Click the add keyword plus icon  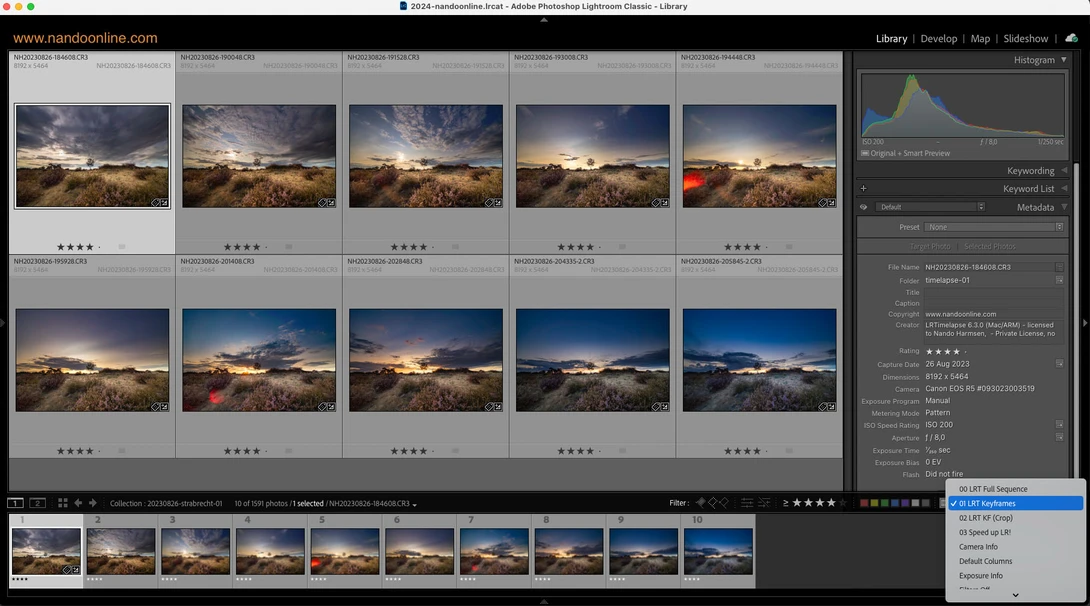coord(863,188)
